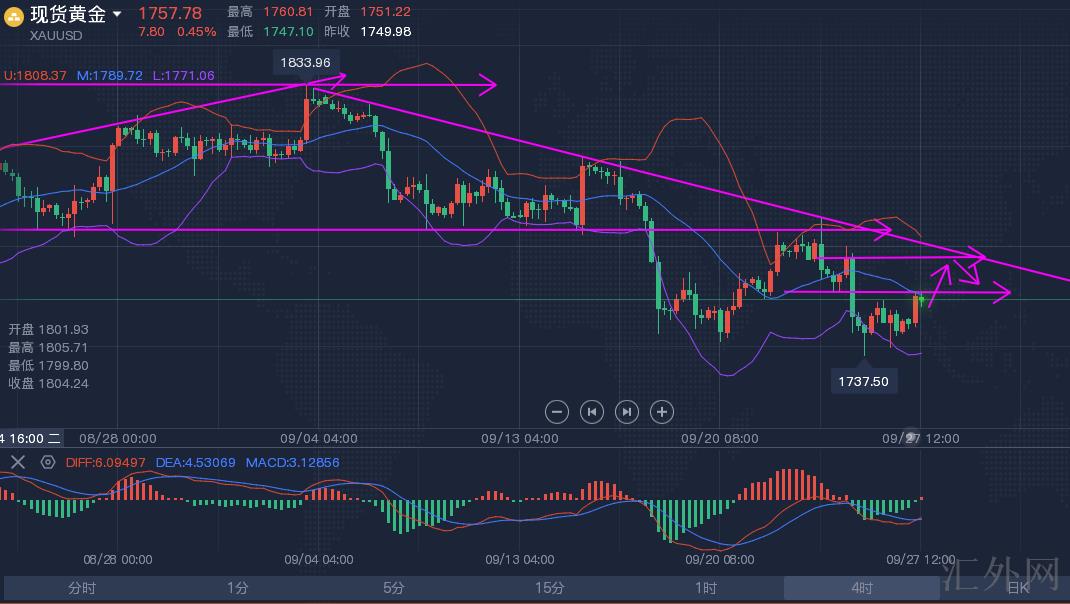The height and width of the screenshot is (604, 1070).
Task: Click the 1833.96 high price label
Action: [x=305, y=62]
